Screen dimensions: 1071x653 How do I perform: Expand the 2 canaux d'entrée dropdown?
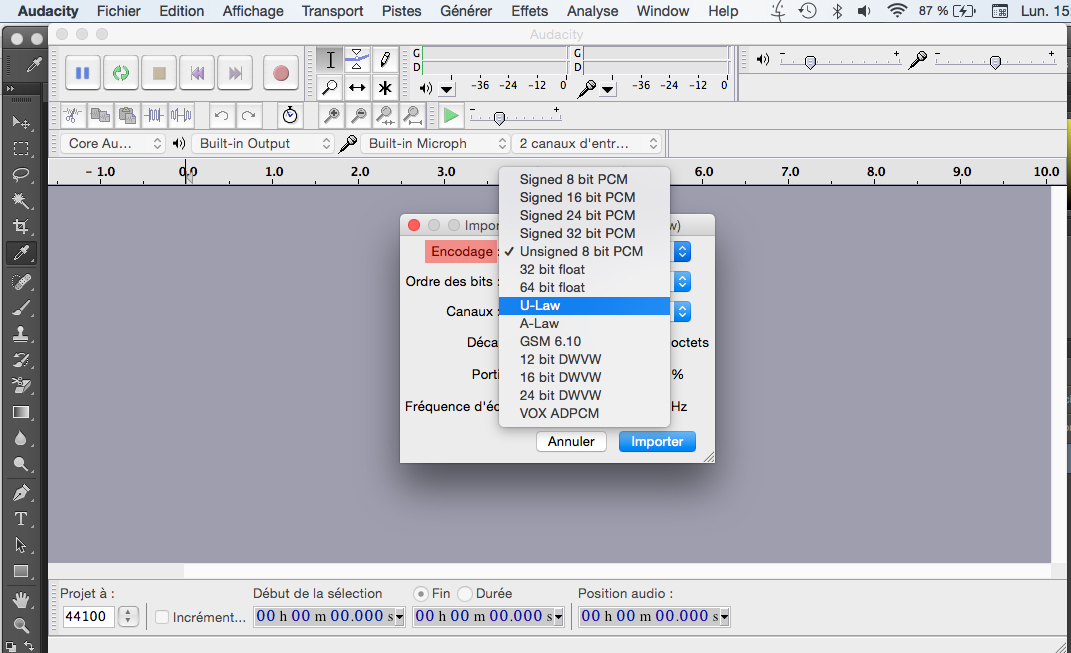pyautogui.click(x=588, y=144)
